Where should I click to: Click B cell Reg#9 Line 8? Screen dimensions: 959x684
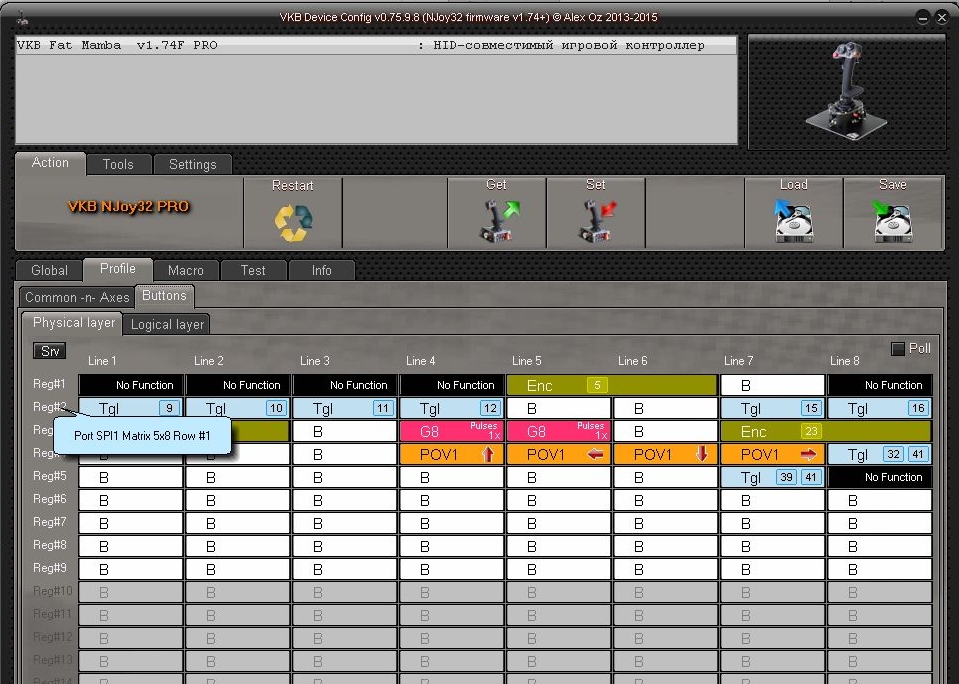tap(879, 569)
